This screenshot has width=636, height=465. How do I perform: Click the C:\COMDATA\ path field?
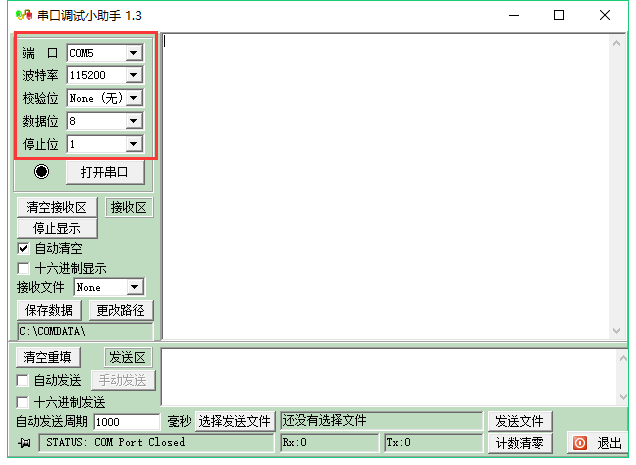[x=86, y=331]
